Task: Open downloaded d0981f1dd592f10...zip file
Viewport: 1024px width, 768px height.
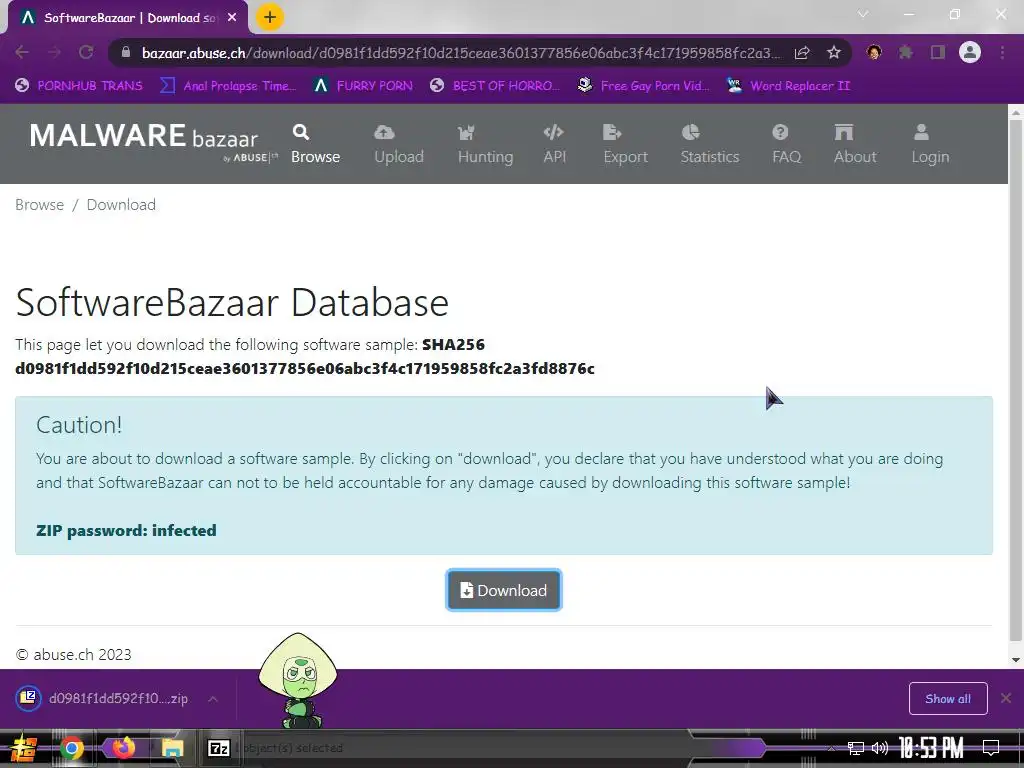Action: 104,699
